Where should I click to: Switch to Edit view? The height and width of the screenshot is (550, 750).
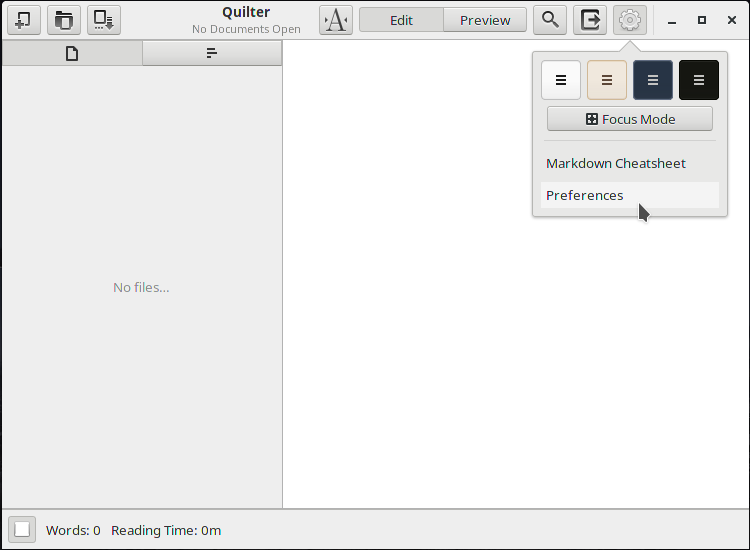[x=401, y=20]
